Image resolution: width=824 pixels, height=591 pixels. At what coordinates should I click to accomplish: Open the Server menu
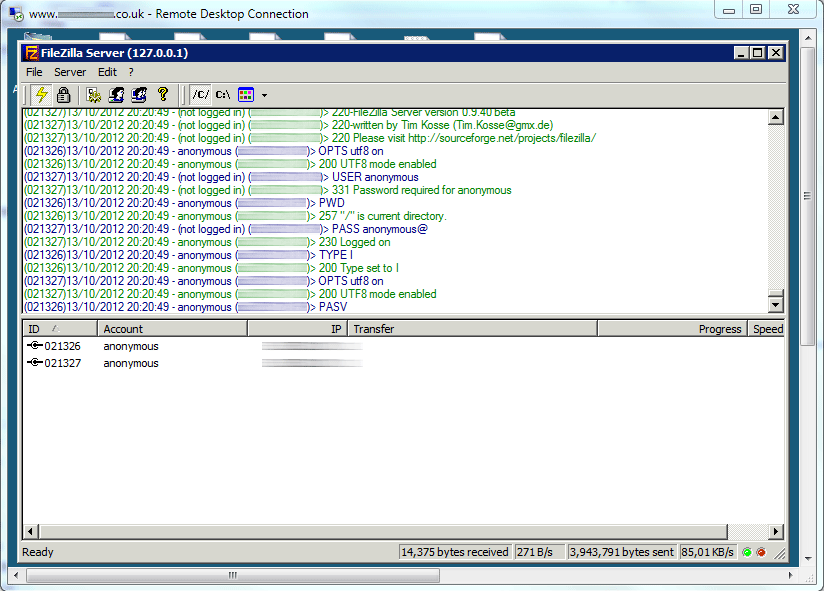[x=70, y=72]
